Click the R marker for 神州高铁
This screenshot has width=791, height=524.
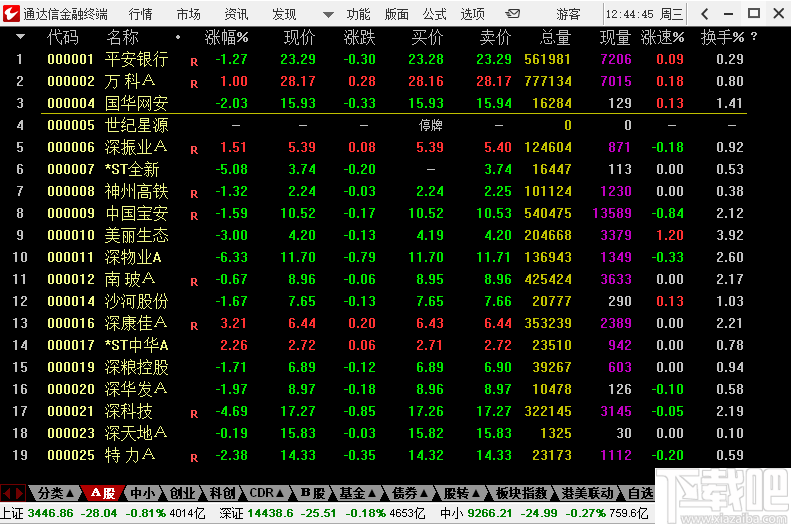(x=194, y=194)
